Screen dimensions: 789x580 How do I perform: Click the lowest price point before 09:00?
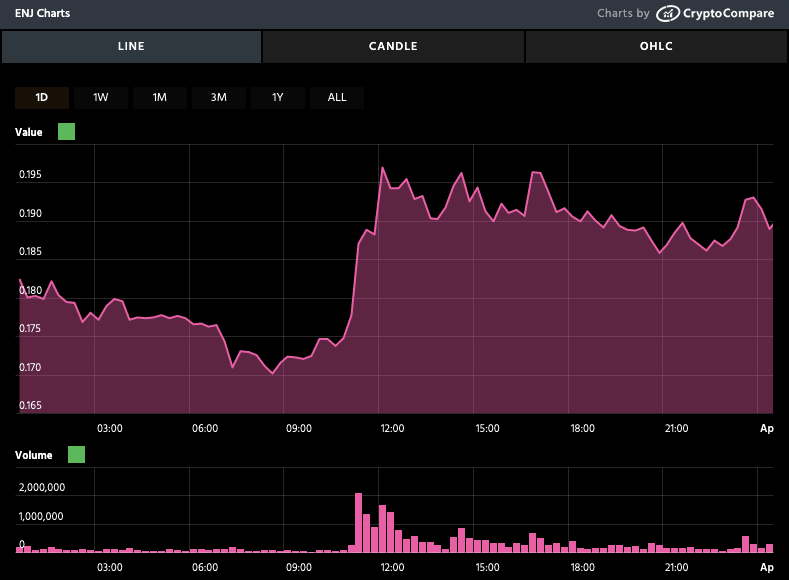[x=272, y=373]
